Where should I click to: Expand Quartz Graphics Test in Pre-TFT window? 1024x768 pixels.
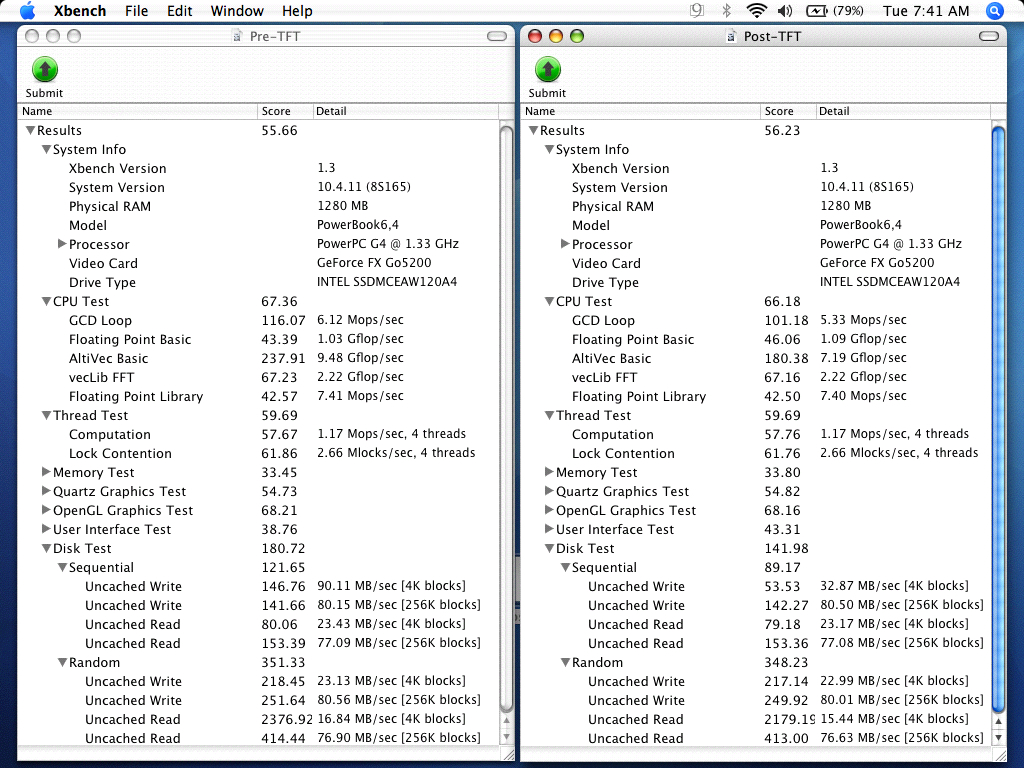point(46,490)
